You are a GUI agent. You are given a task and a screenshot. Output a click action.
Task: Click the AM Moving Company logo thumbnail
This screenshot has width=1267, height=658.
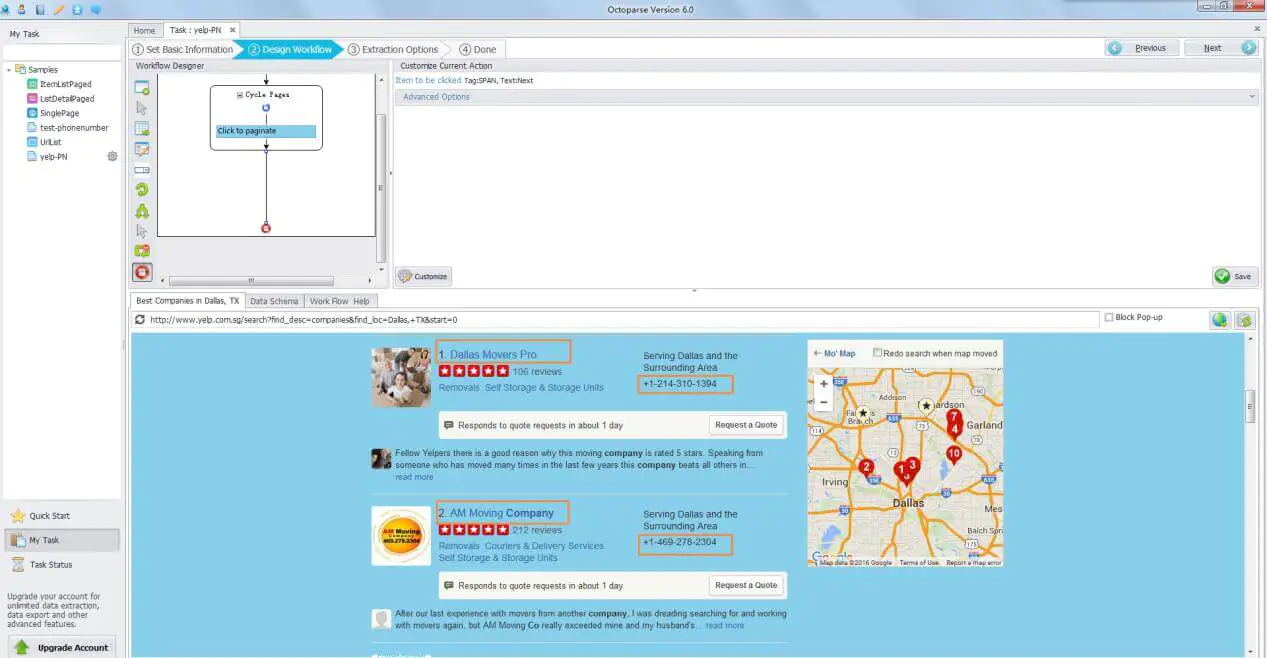(x=401, y=536)
